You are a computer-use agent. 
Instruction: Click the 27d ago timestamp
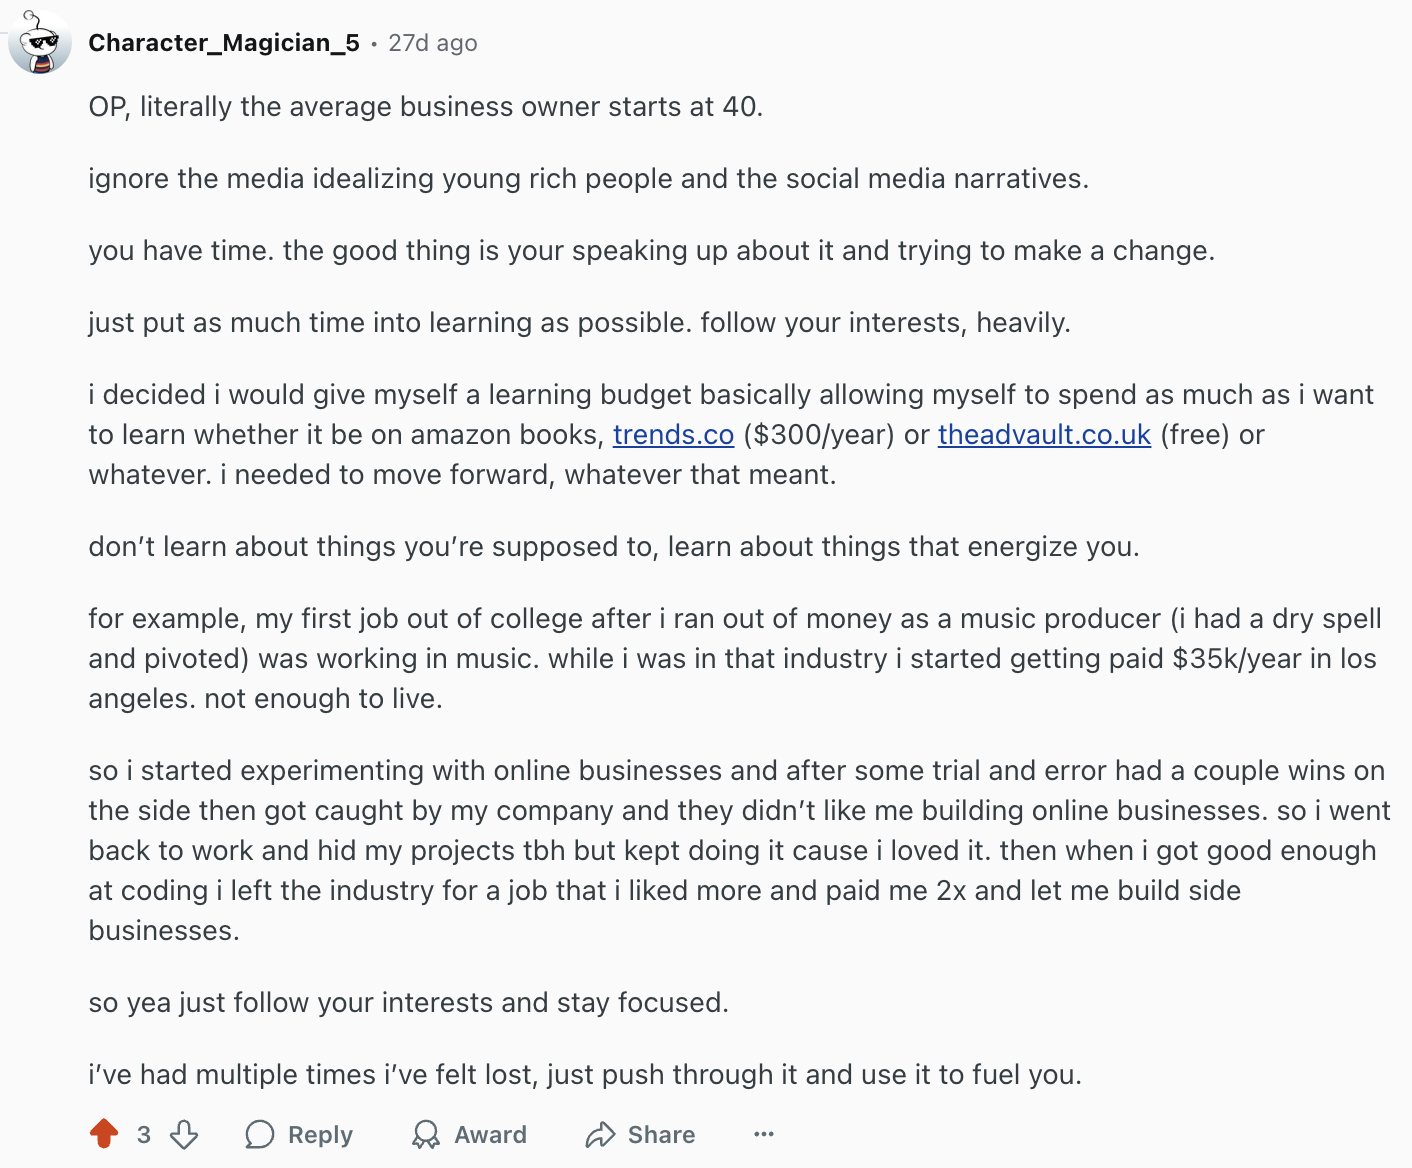433,43
